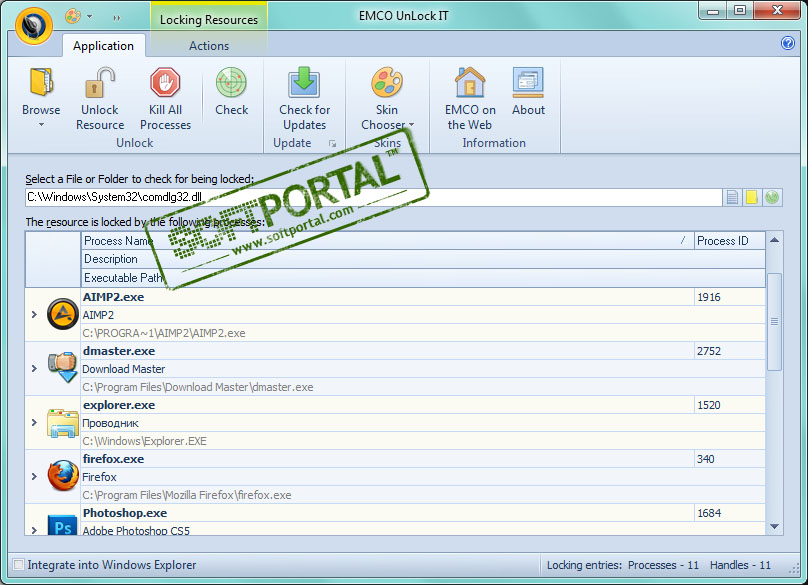Click the green check icon beside path field

[x=772, y=197]
